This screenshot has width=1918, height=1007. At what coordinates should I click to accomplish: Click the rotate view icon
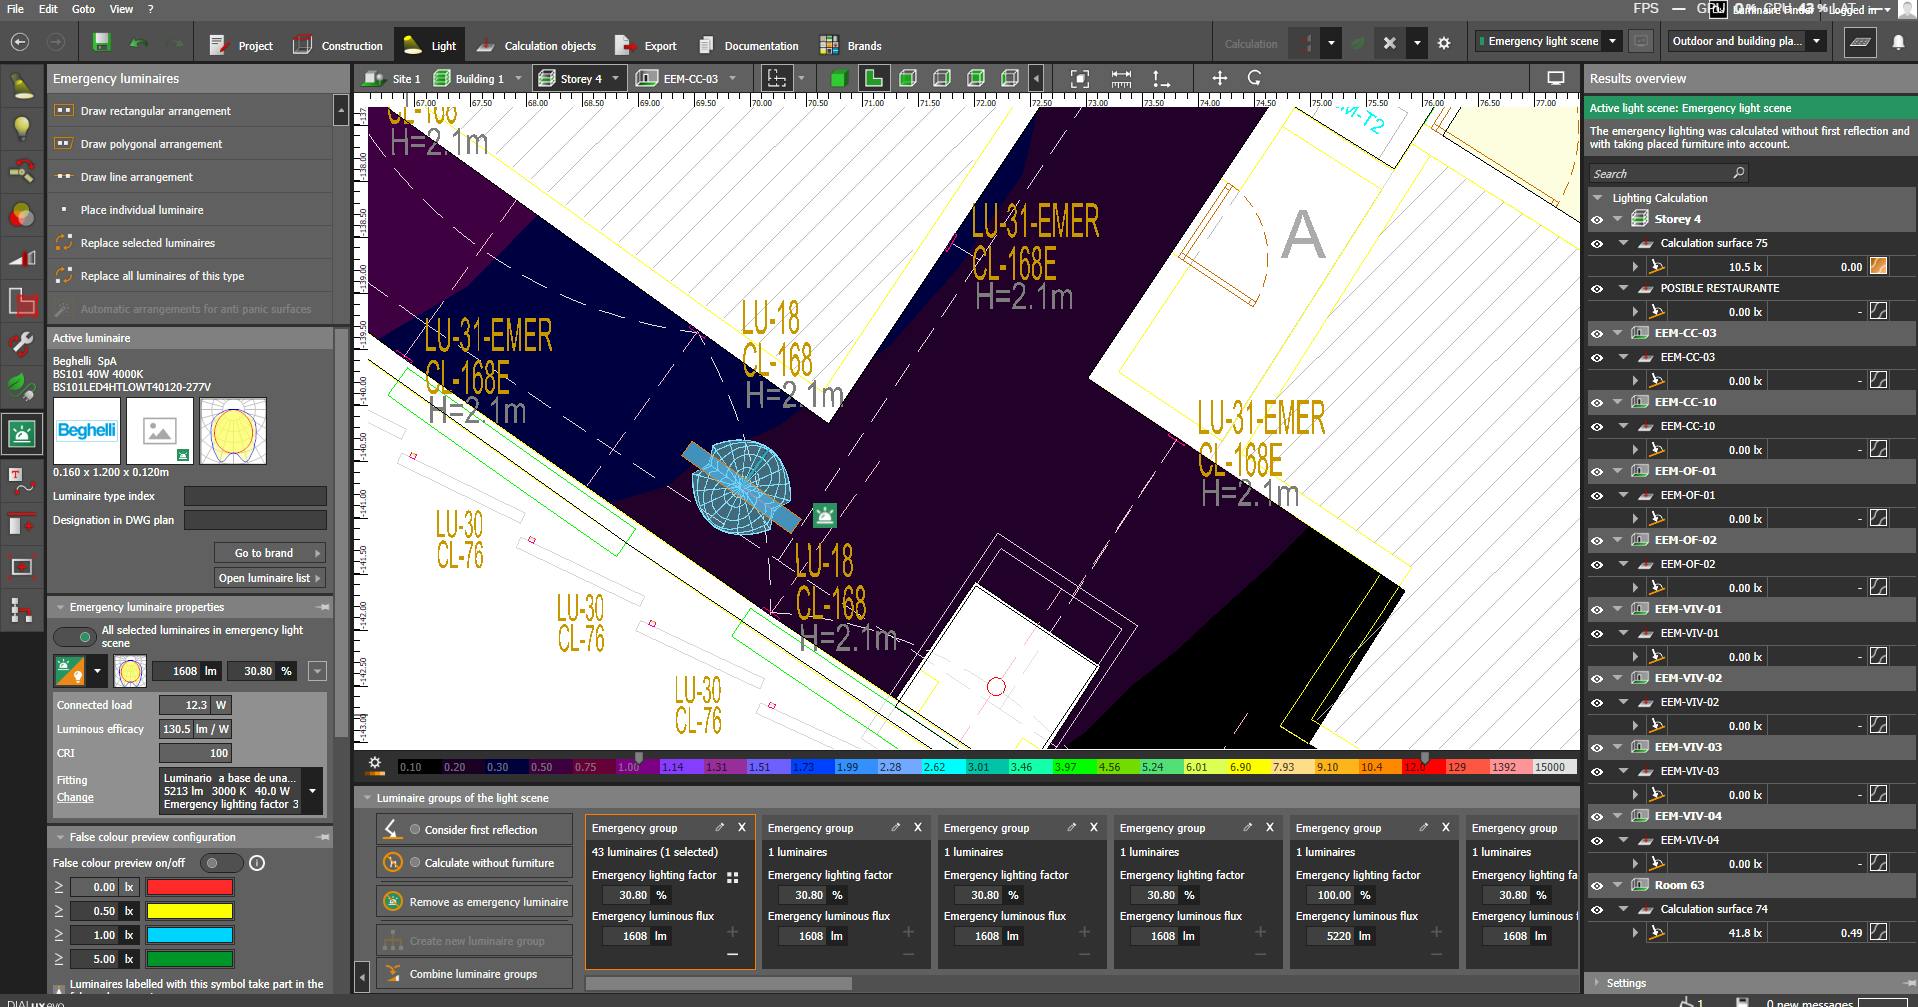(x=1254, y=78)
